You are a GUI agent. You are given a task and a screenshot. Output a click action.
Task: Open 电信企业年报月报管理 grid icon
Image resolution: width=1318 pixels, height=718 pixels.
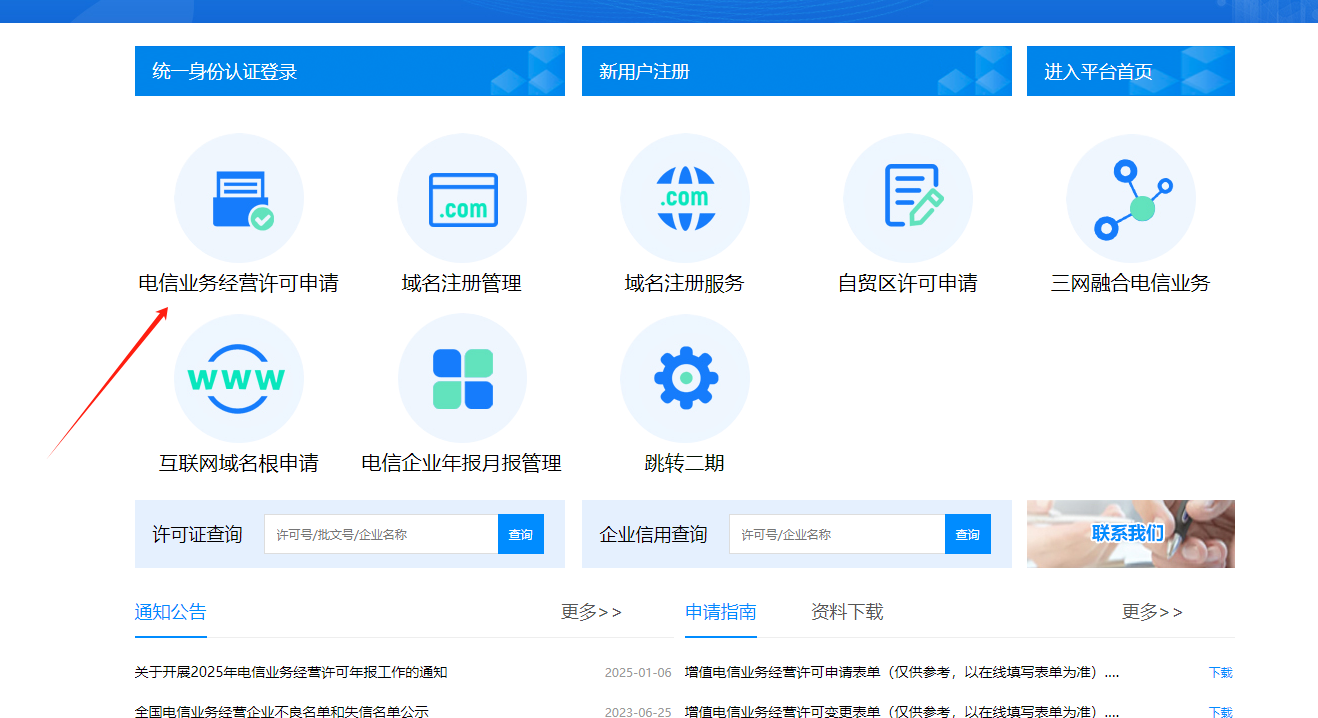pos(462,379)
